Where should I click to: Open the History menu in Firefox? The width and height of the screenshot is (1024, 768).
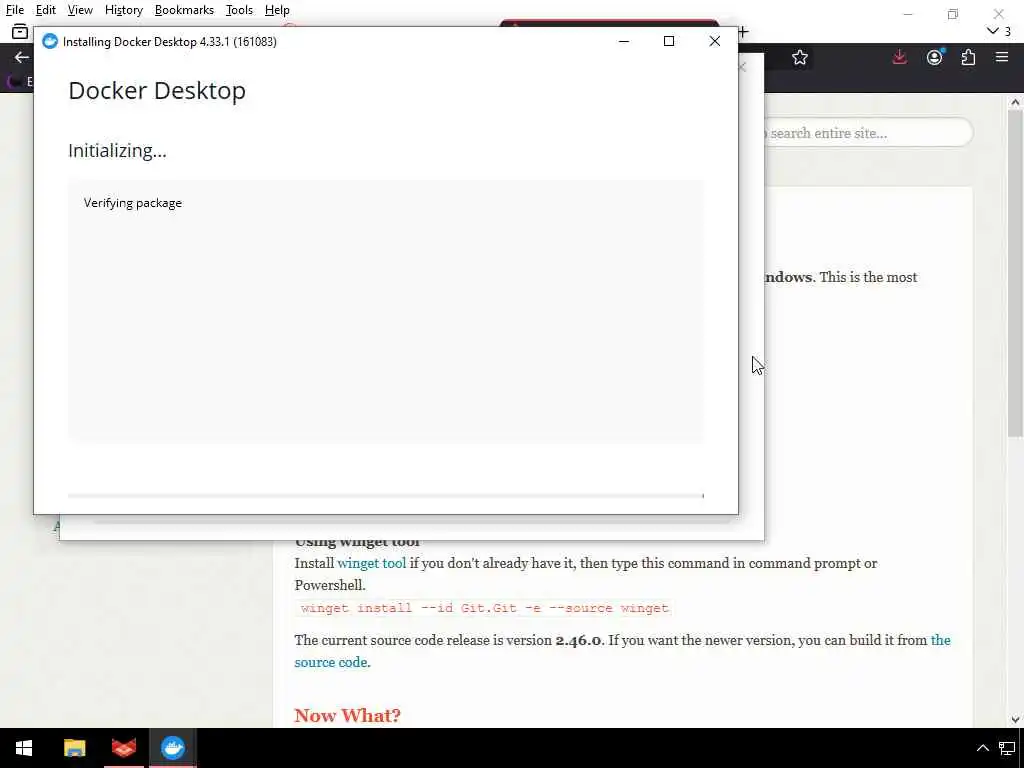[123, 10]
